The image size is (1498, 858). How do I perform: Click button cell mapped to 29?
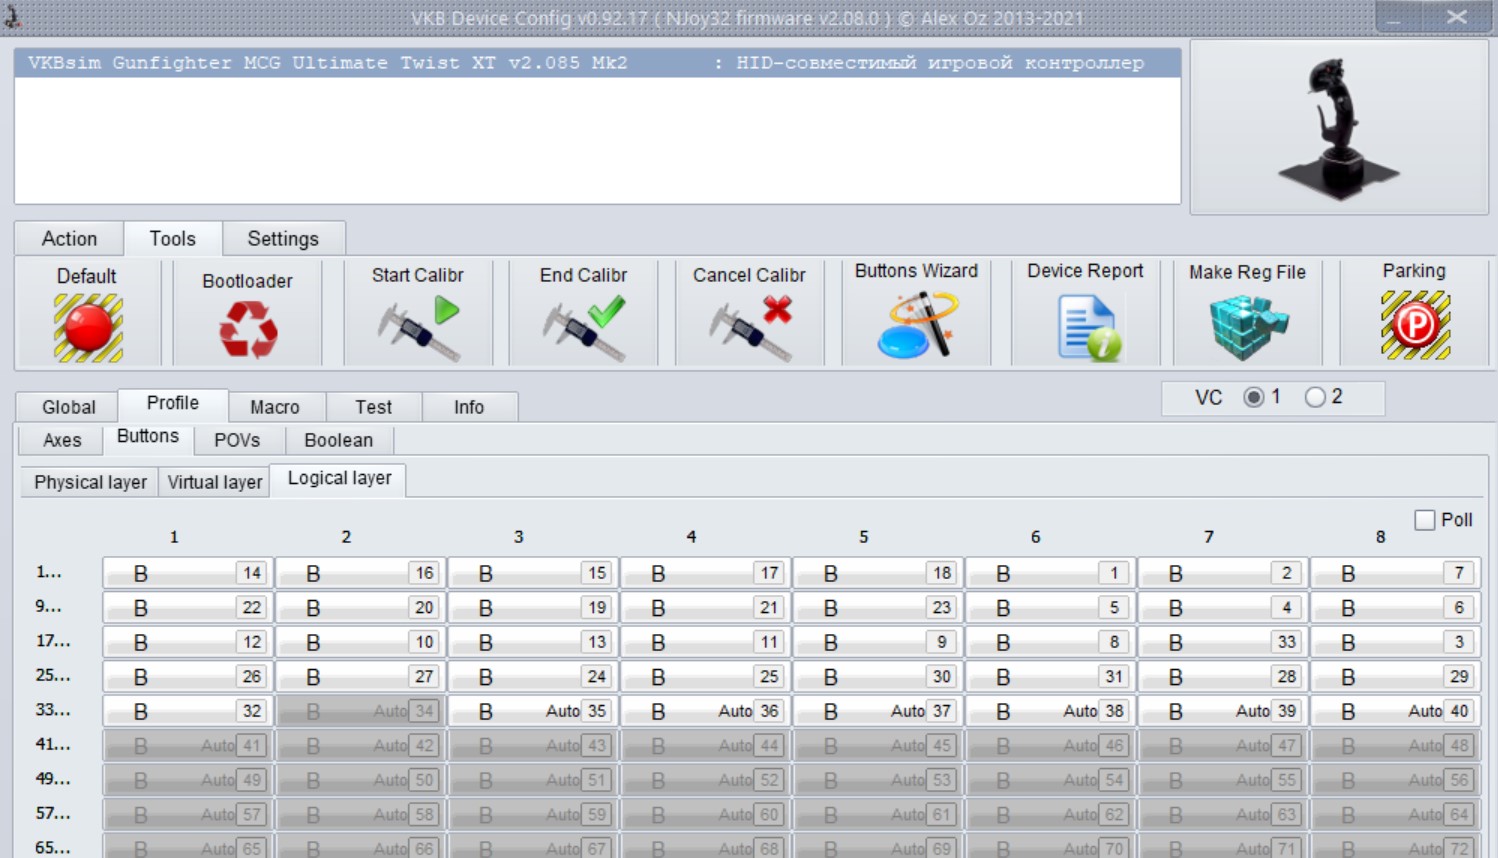(1395, 676)
